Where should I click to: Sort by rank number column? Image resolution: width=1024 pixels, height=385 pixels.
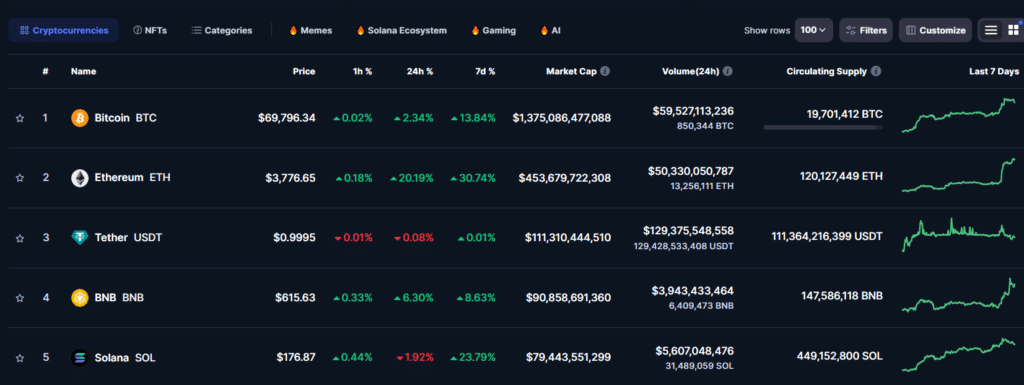[45, 71]
